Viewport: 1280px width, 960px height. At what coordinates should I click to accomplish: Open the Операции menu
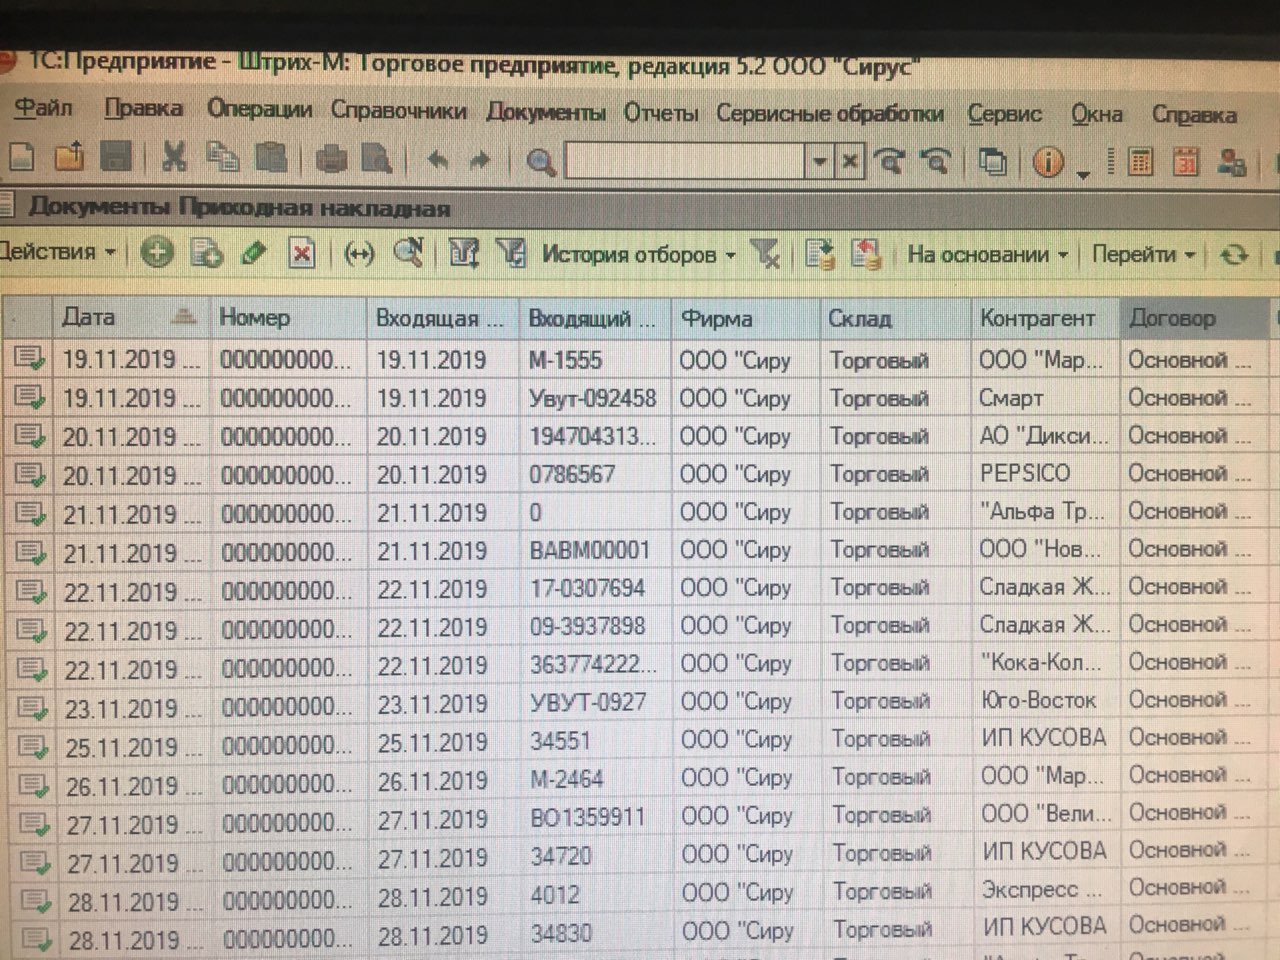point(260,109)
